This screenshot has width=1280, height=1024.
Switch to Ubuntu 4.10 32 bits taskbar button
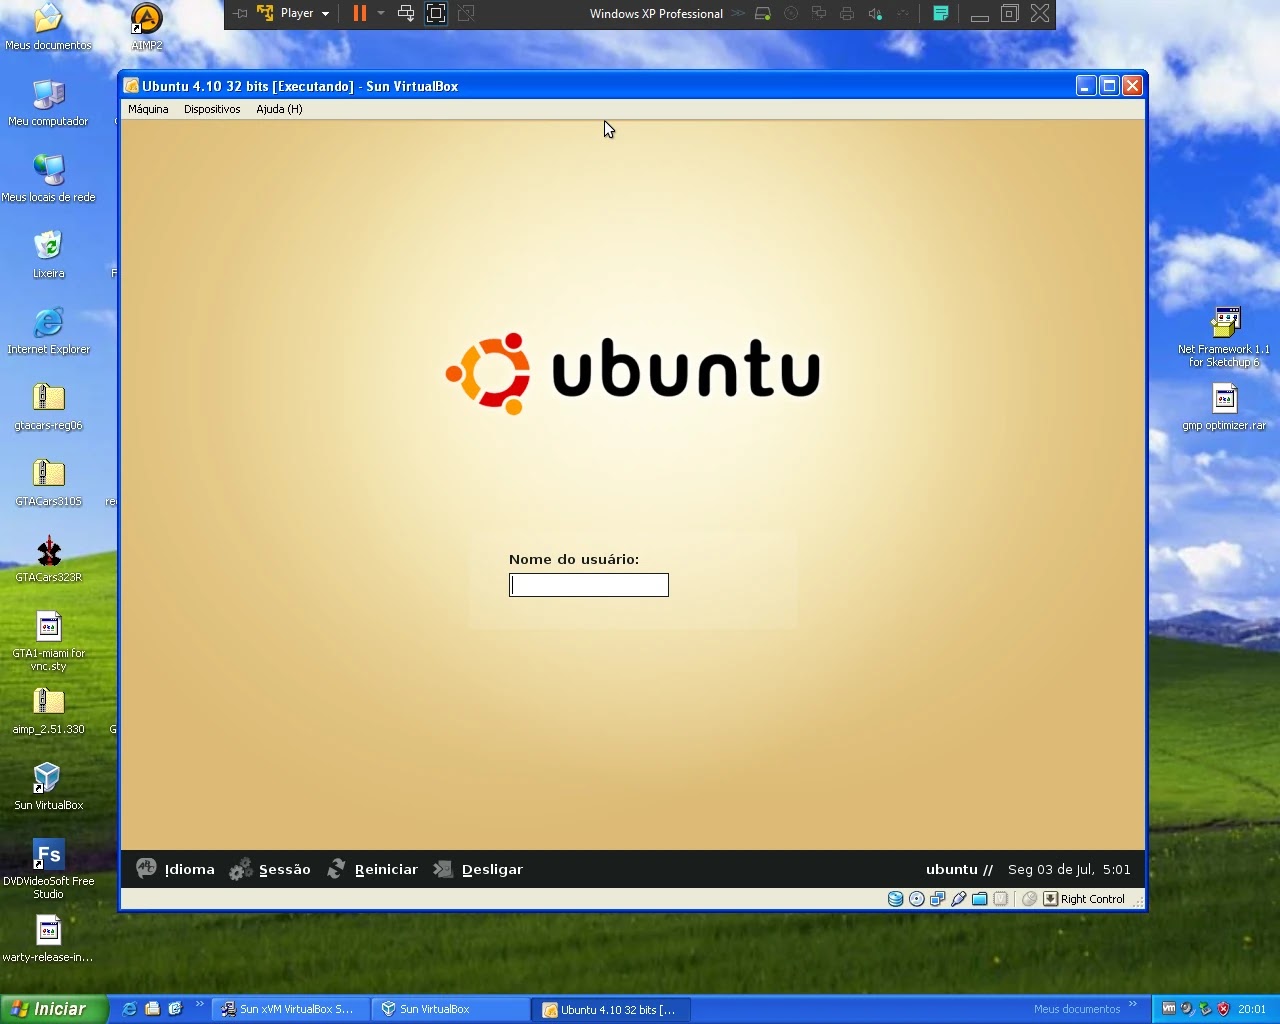611,1009
